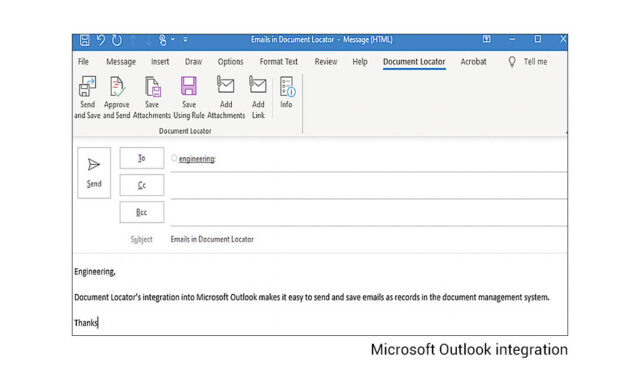Toggle touch/mouse mode icon
The height and width of the screenshot is (384, 640).
pyautogui.click(x=162, y=40)
